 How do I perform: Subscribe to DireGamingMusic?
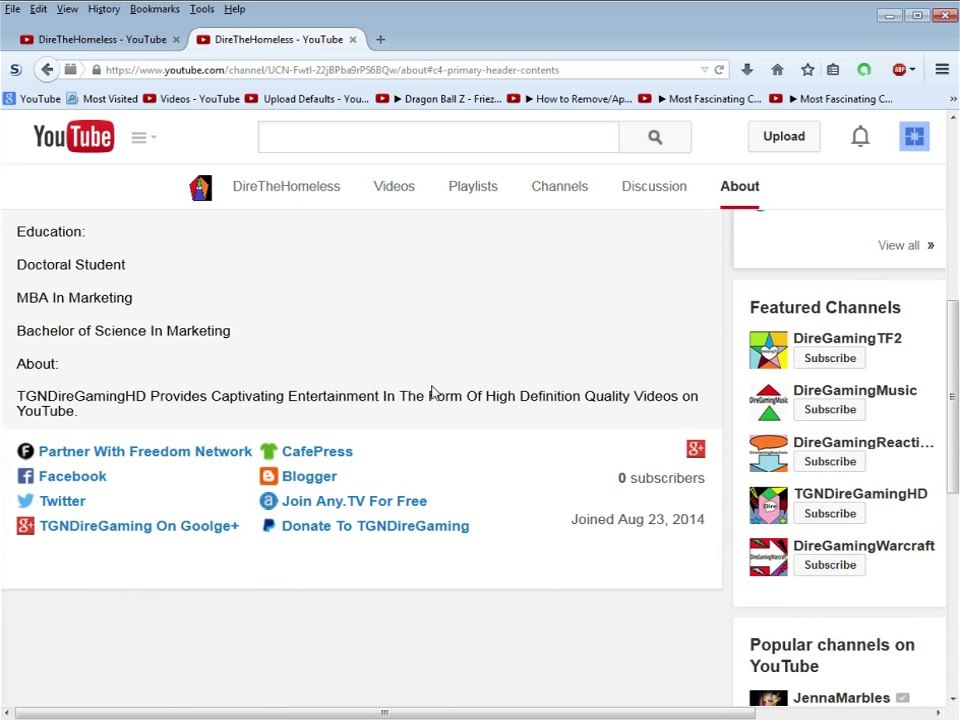tap(830, 410)
